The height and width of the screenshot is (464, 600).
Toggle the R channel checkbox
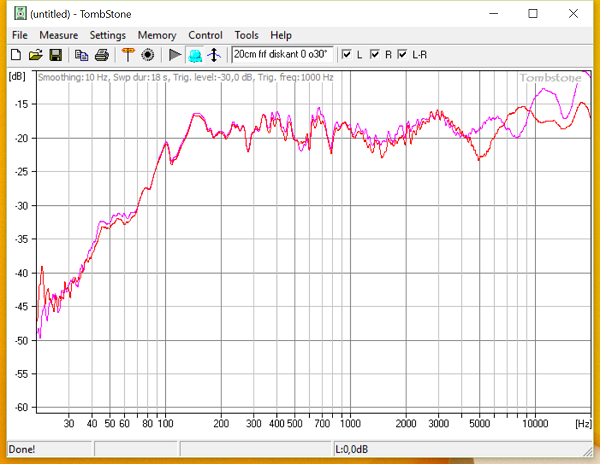click(375, 54)
